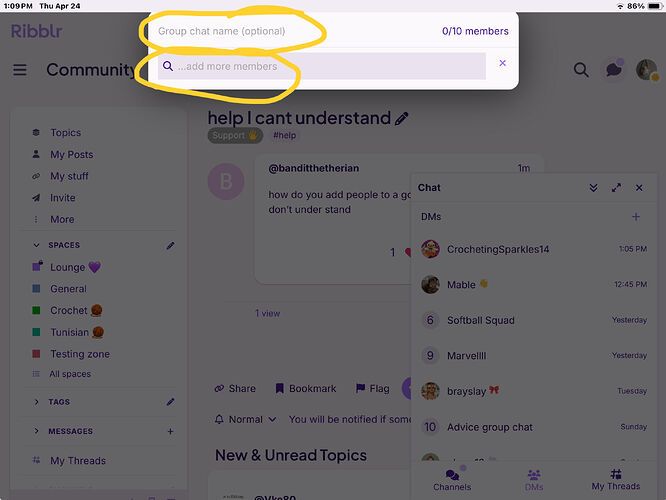Add a new message with the plus icon

click(x=170, y=432)
